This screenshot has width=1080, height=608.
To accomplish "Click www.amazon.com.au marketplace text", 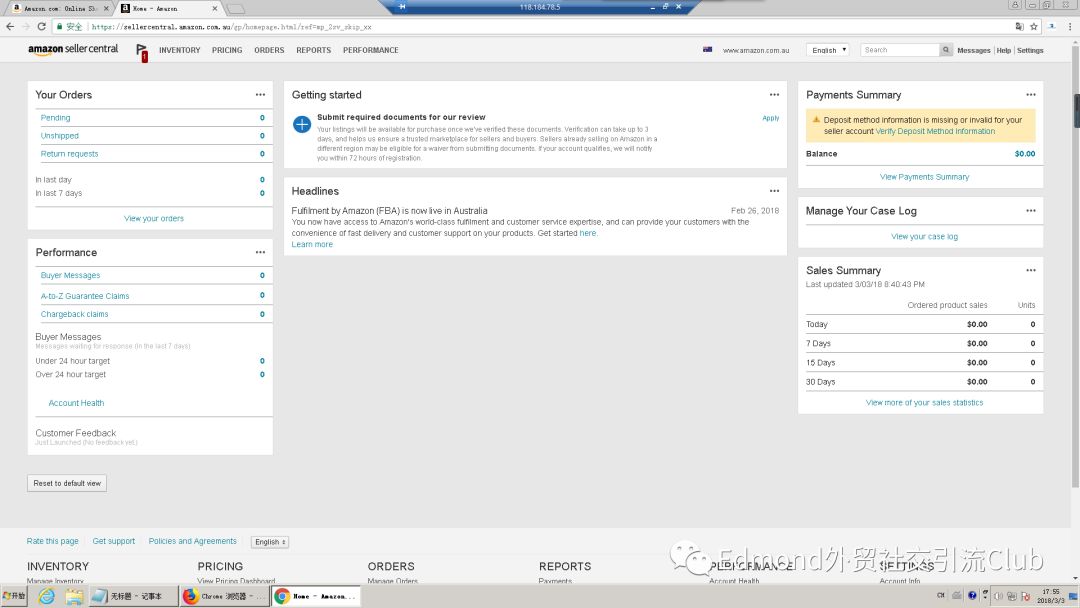I will tap(756, 50).
